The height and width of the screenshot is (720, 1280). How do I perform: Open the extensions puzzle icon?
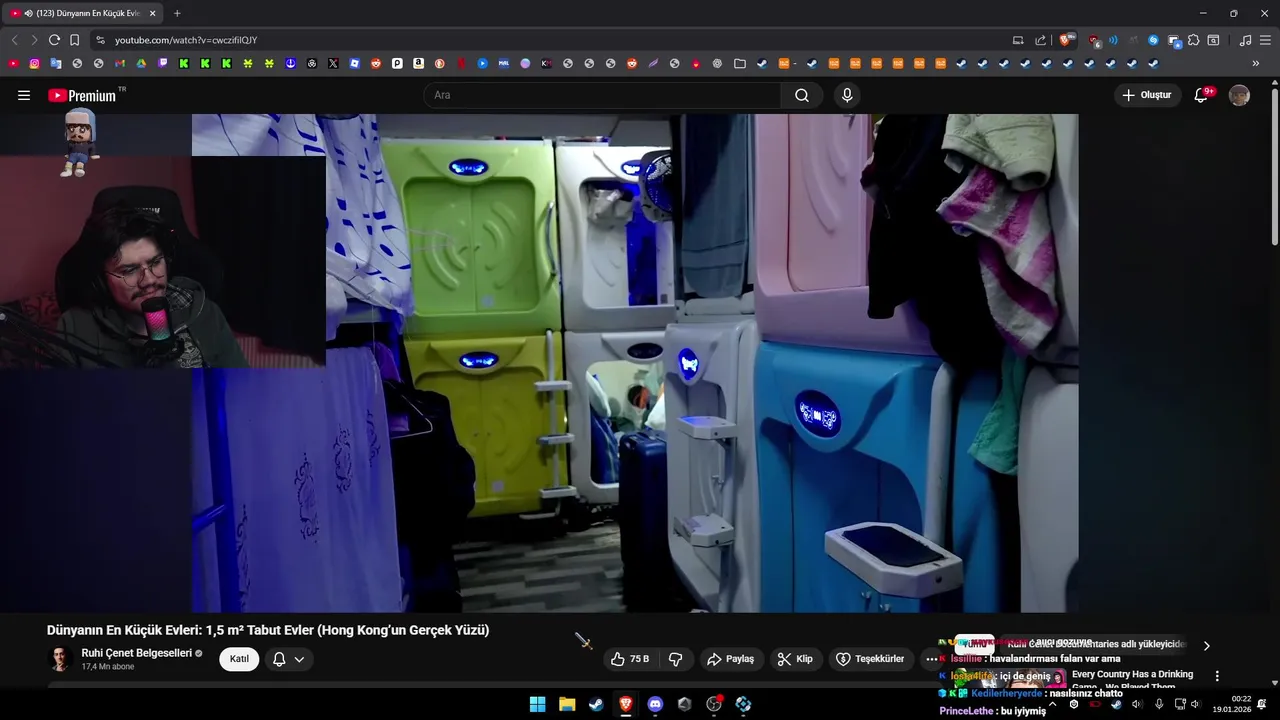[x=1193, y=40]
